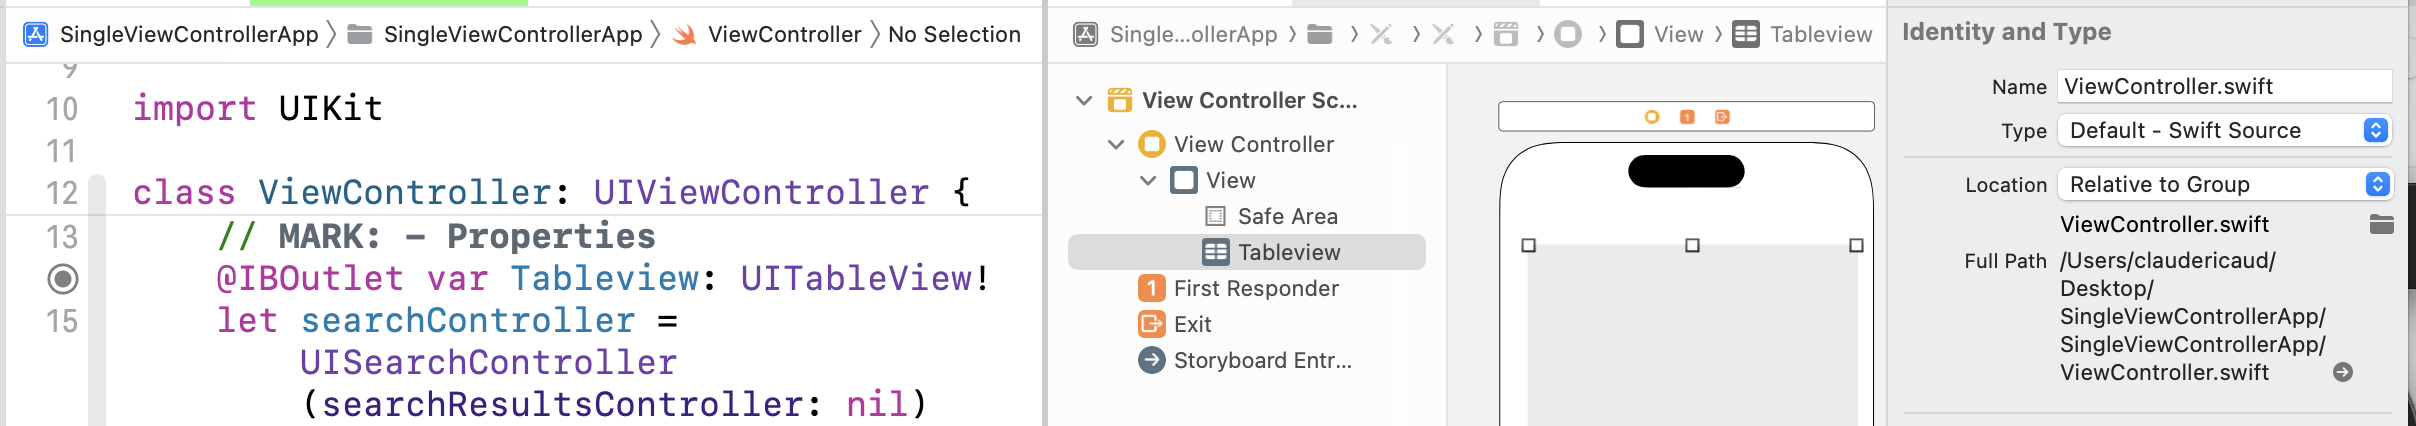Click the folder icon to choose file location
The width and height of the screenshot is (2416, 426).
coord(2381,225)
